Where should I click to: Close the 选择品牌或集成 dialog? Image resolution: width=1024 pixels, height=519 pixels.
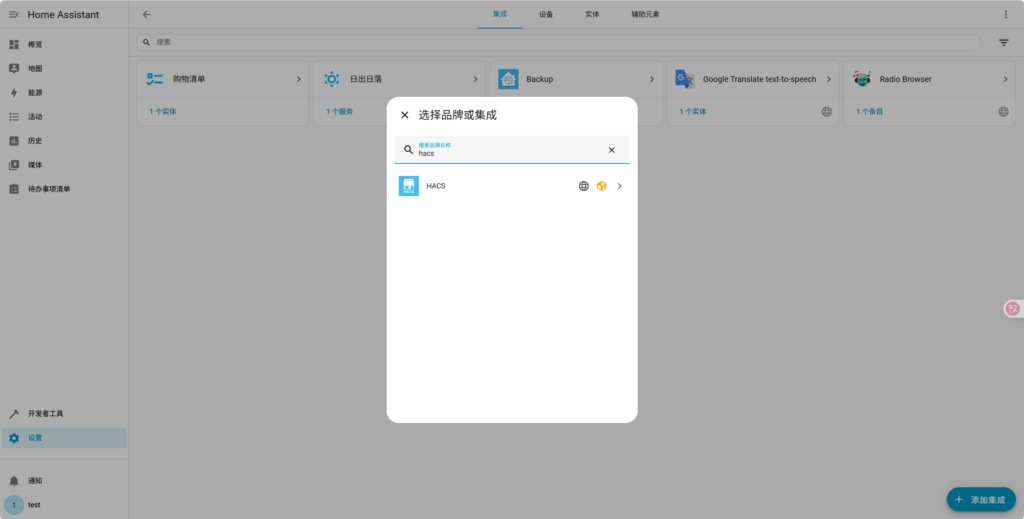pyautogui.click(x=405, y=115)
